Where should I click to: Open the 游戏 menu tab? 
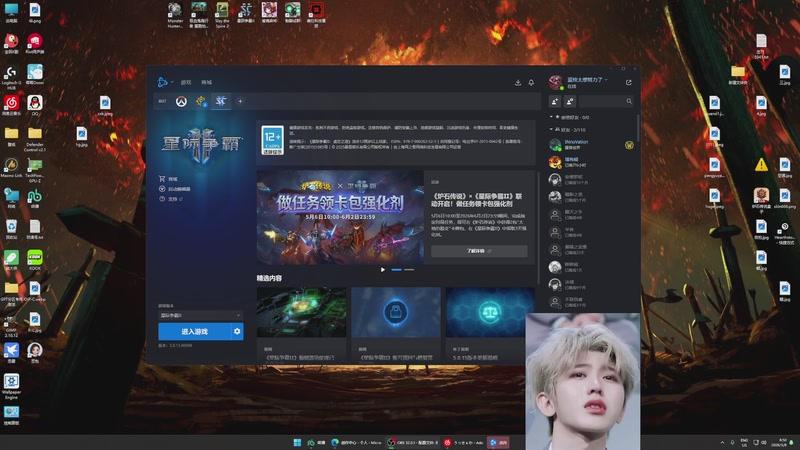tap(186, 82)
